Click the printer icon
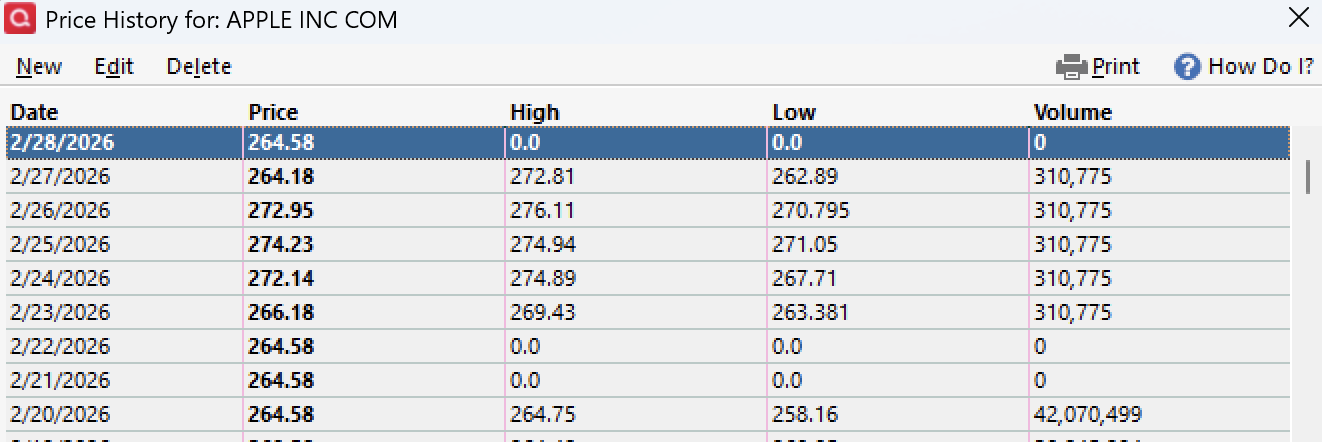This screenshot has height=442, width=1322. coord(1072,67)
